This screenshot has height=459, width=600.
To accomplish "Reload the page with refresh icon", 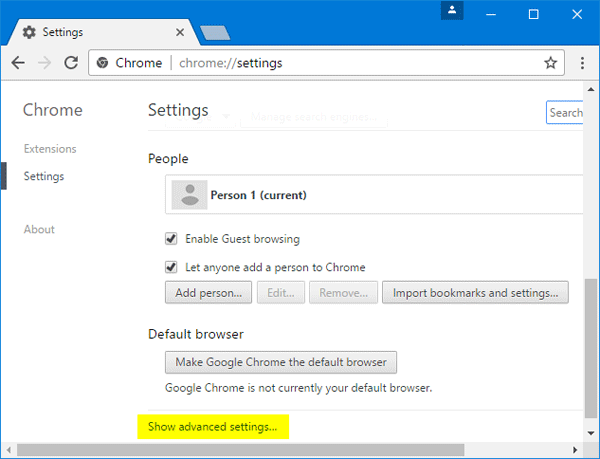I will (x=71, y=63).
